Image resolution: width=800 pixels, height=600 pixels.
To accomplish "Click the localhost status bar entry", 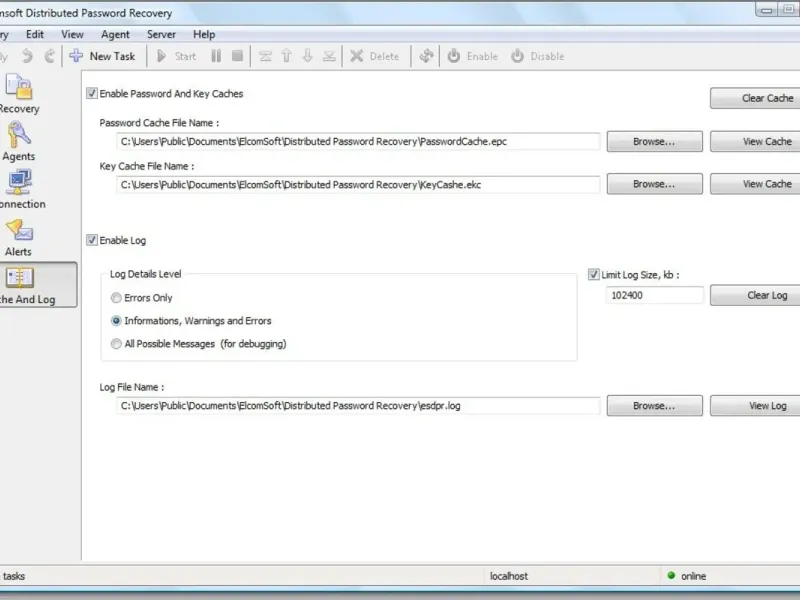I will 509,576.
